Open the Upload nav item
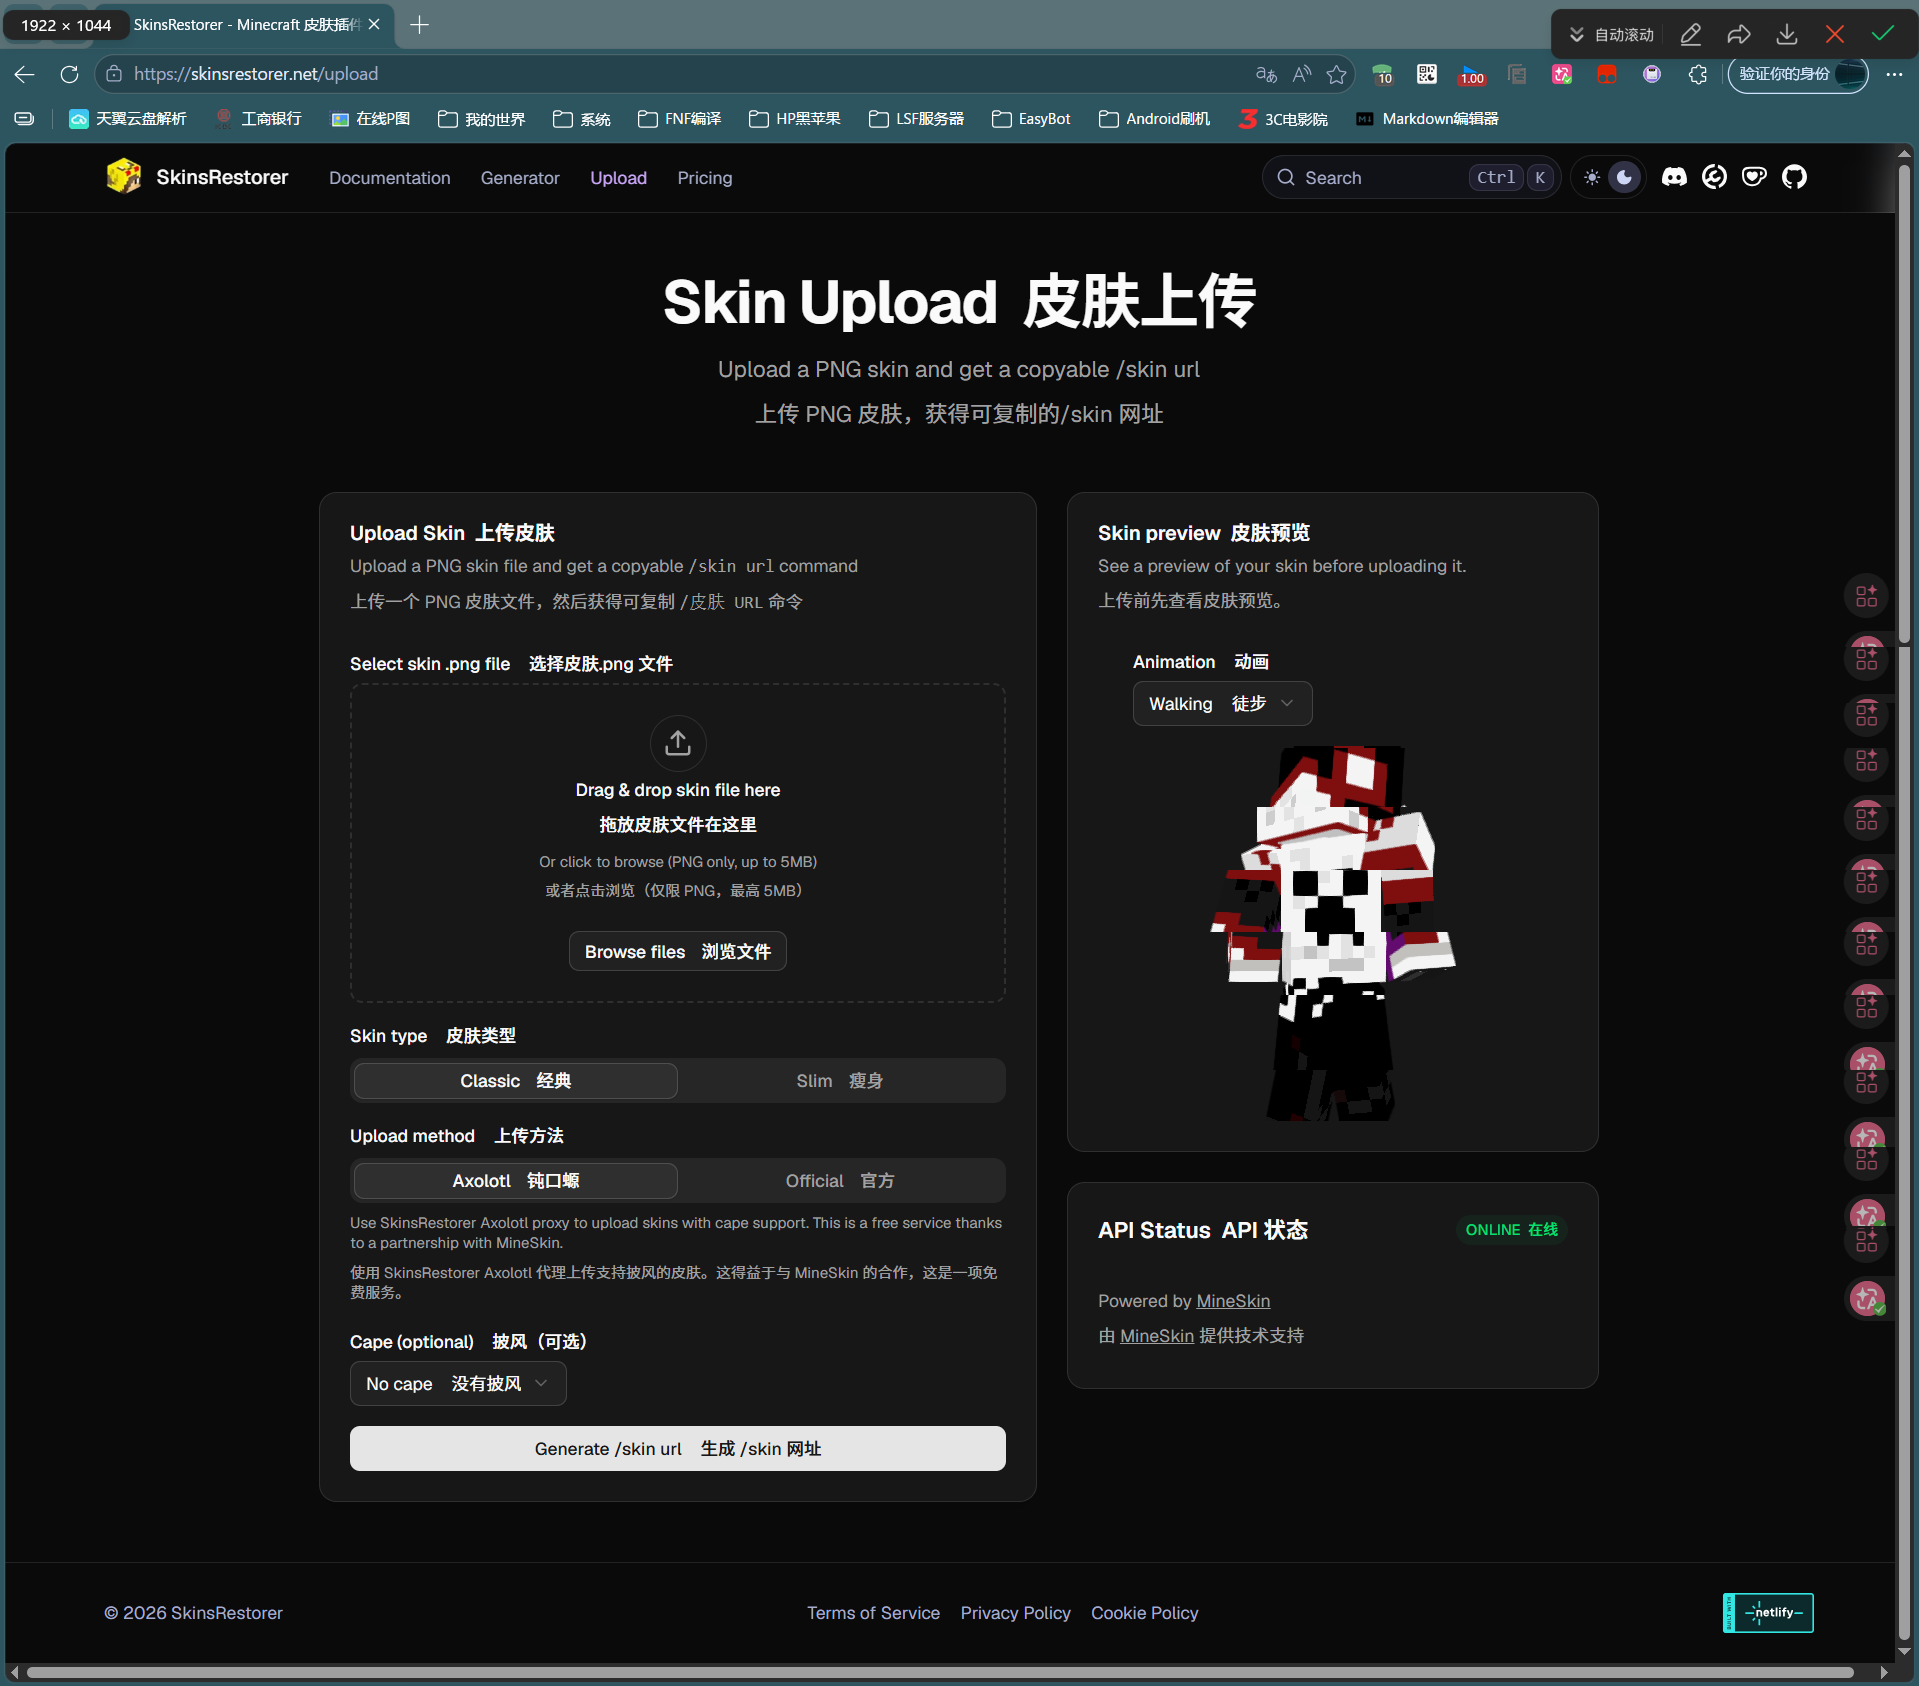This screenshot has width=1919, height=1686. [x=618, y=177]
